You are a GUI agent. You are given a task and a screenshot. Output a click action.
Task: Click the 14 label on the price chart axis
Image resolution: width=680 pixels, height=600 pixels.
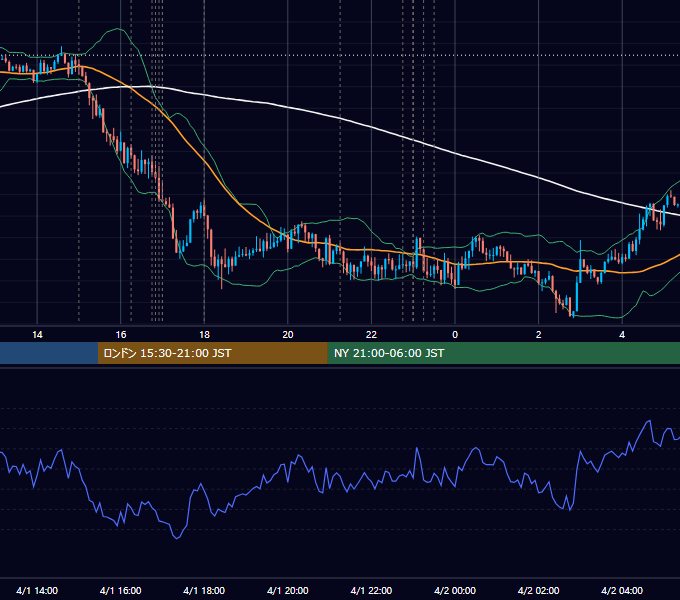(x=37, y=335)
